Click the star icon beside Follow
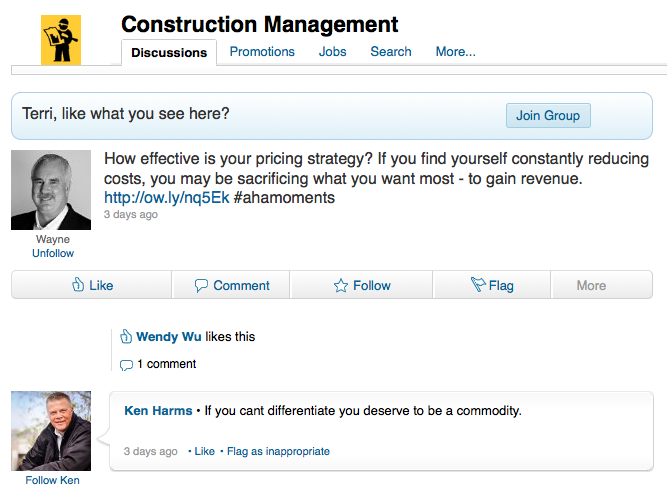This screenshot has height=490, width=667. [340, 285]
